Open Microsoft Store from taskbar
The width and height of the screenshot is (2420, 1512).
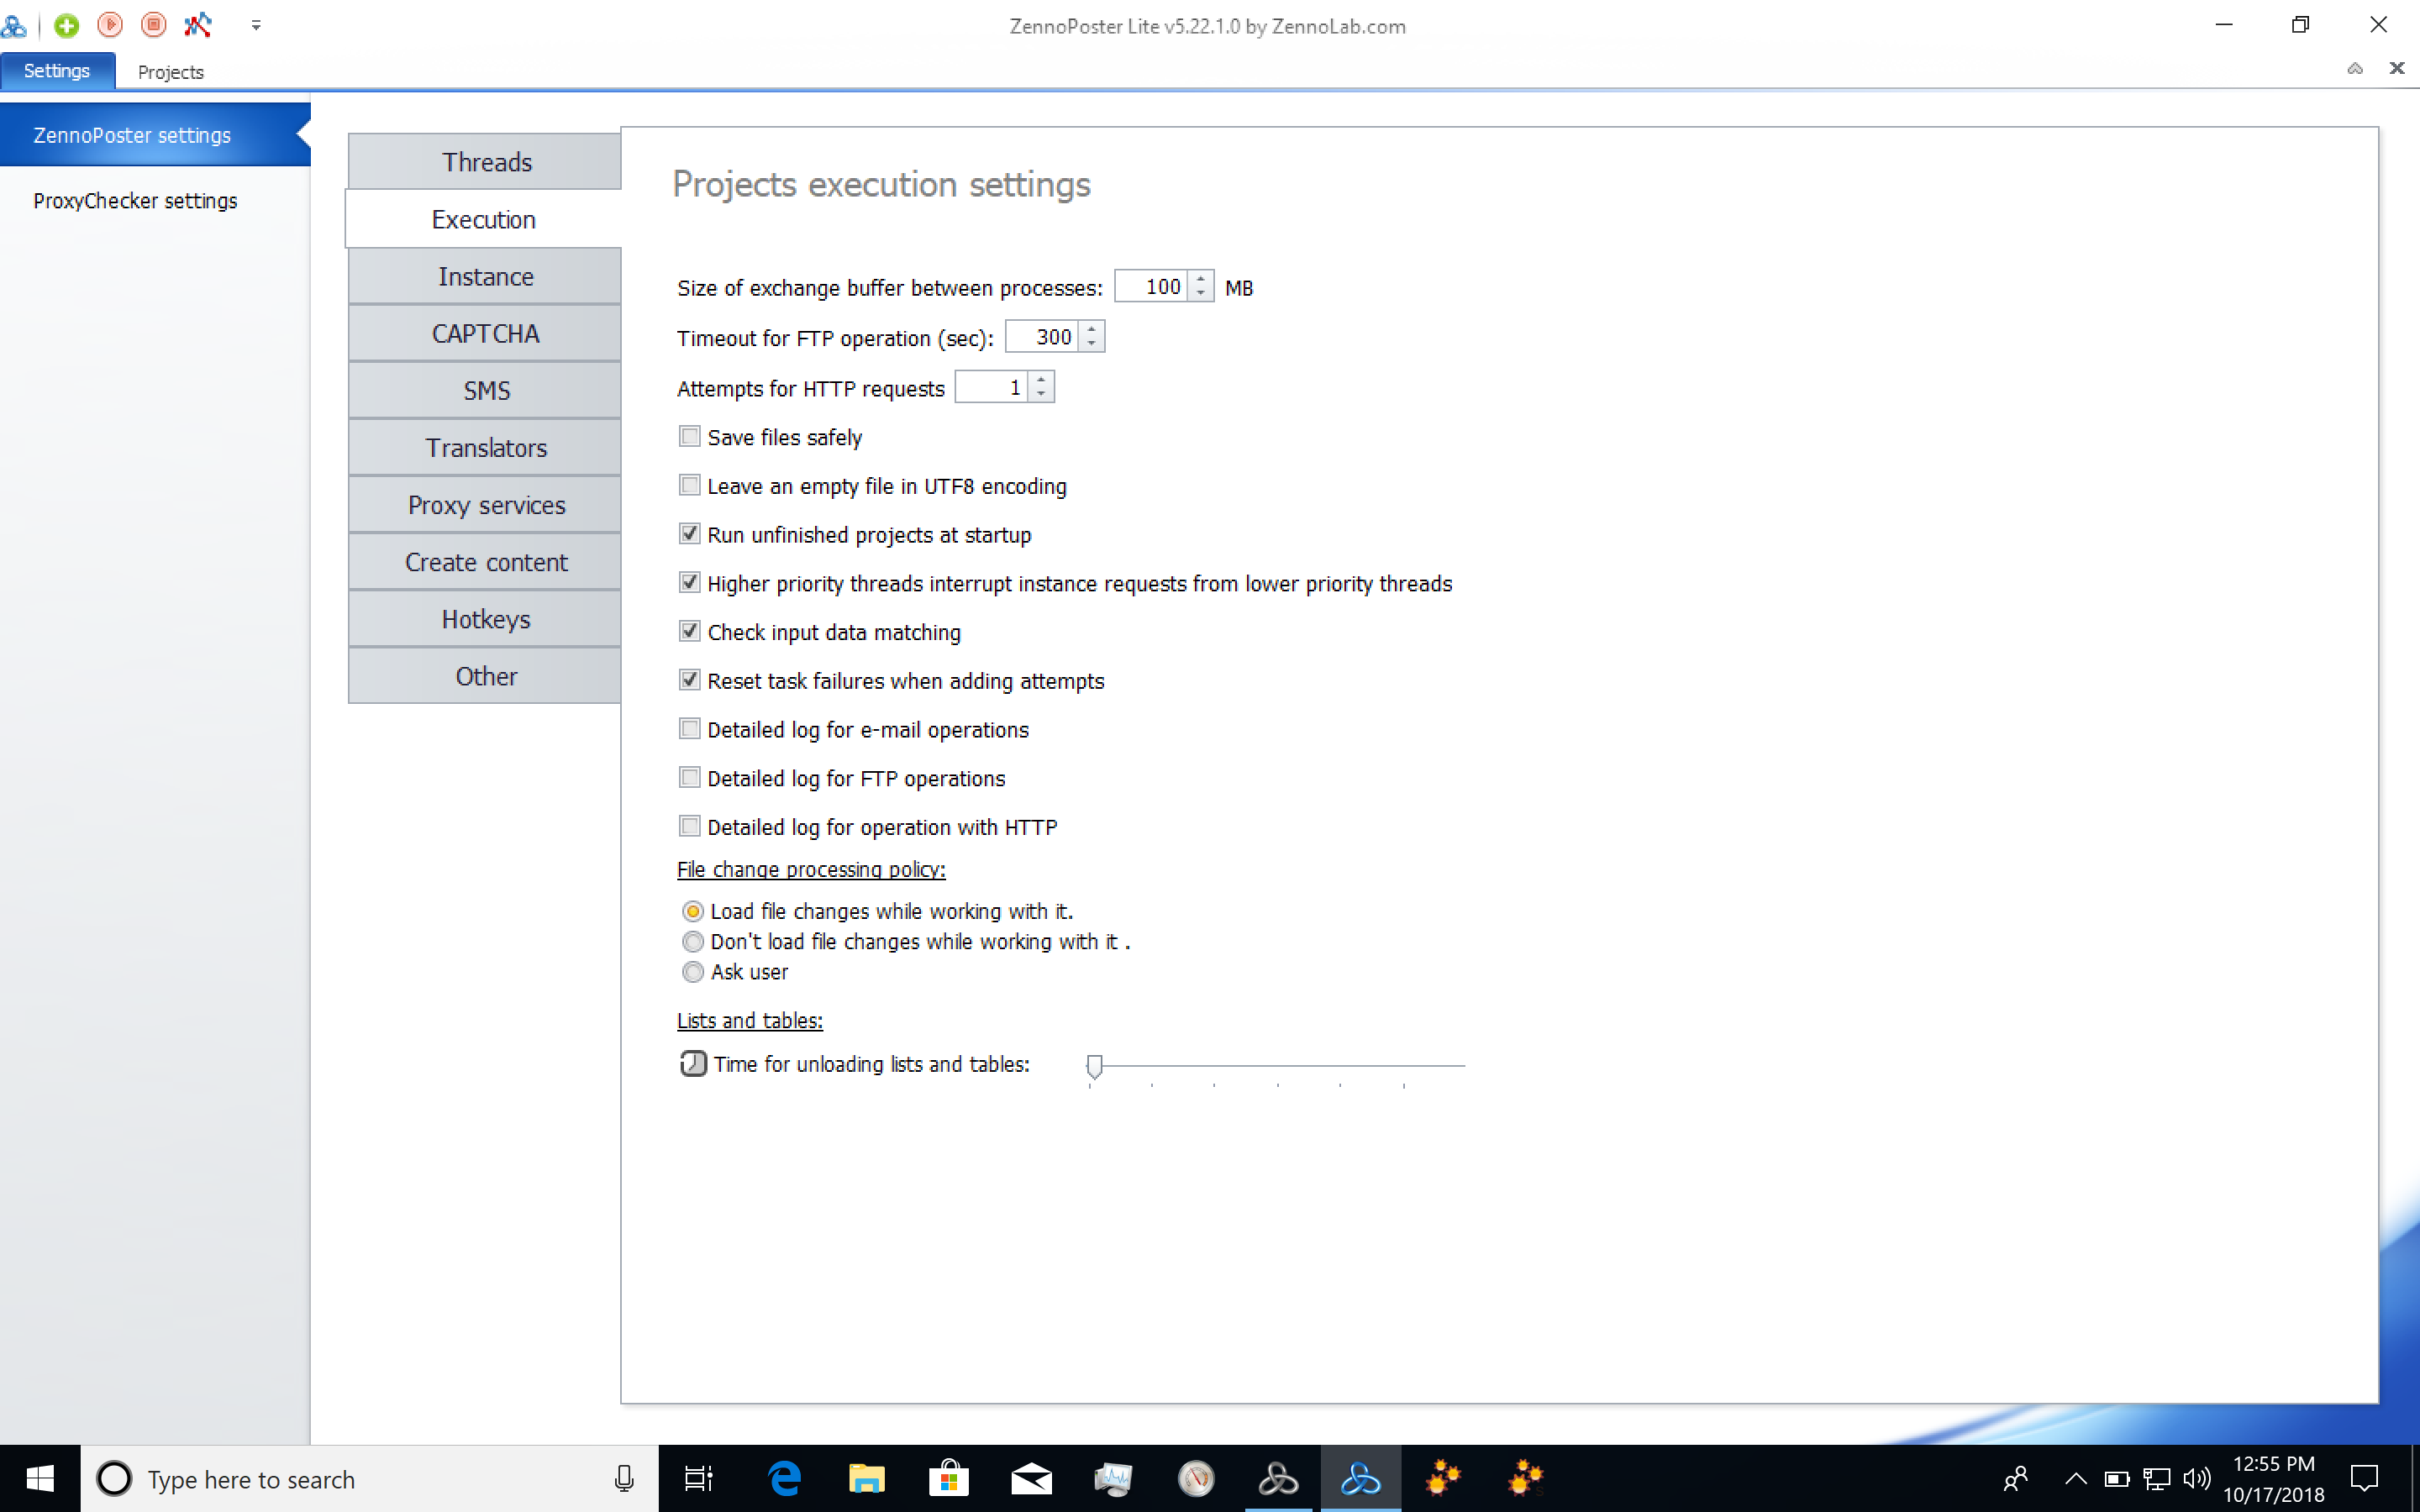pos(948,1478)
